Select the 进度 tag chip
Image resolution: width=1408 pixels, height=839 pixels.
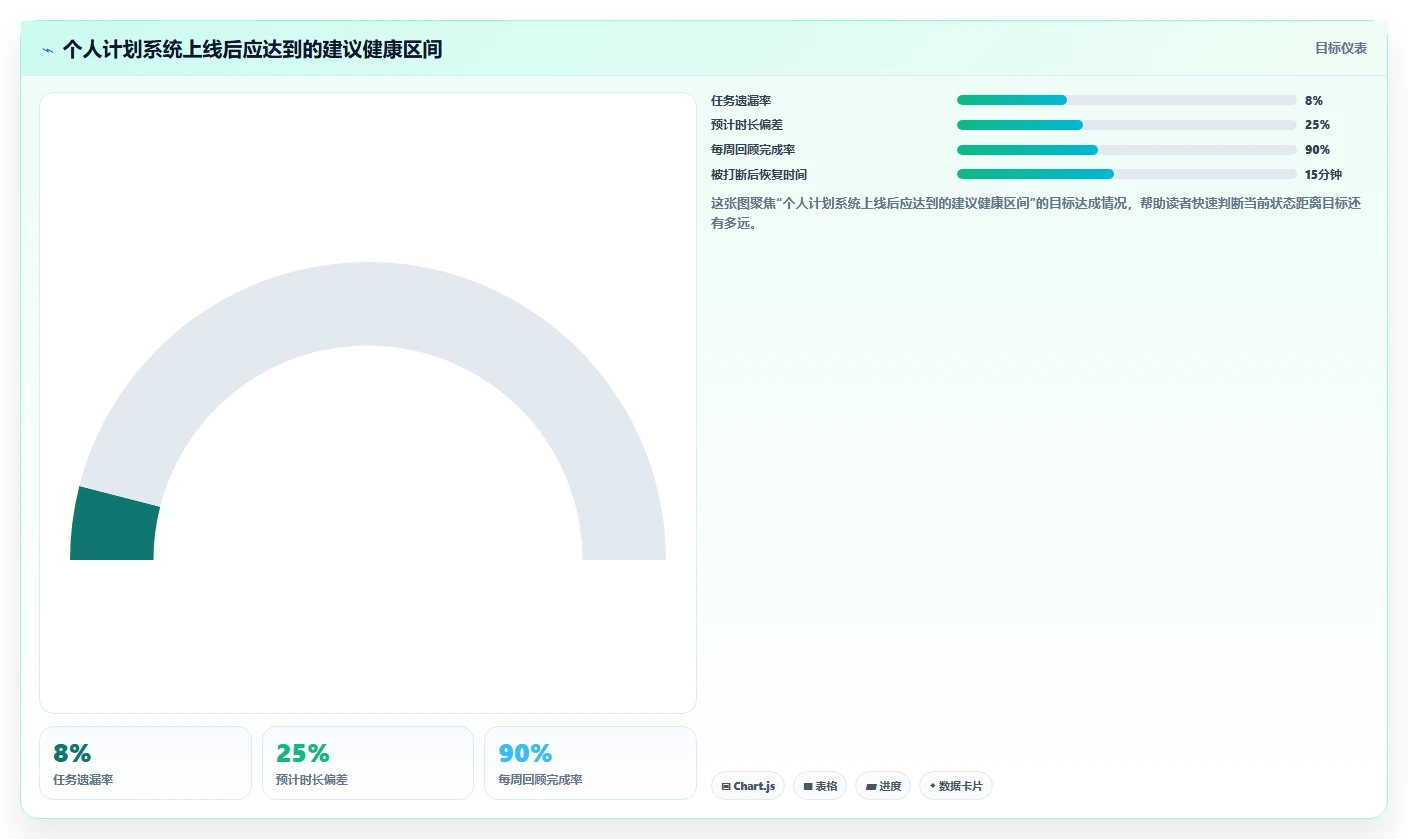[x=883, y=786]
